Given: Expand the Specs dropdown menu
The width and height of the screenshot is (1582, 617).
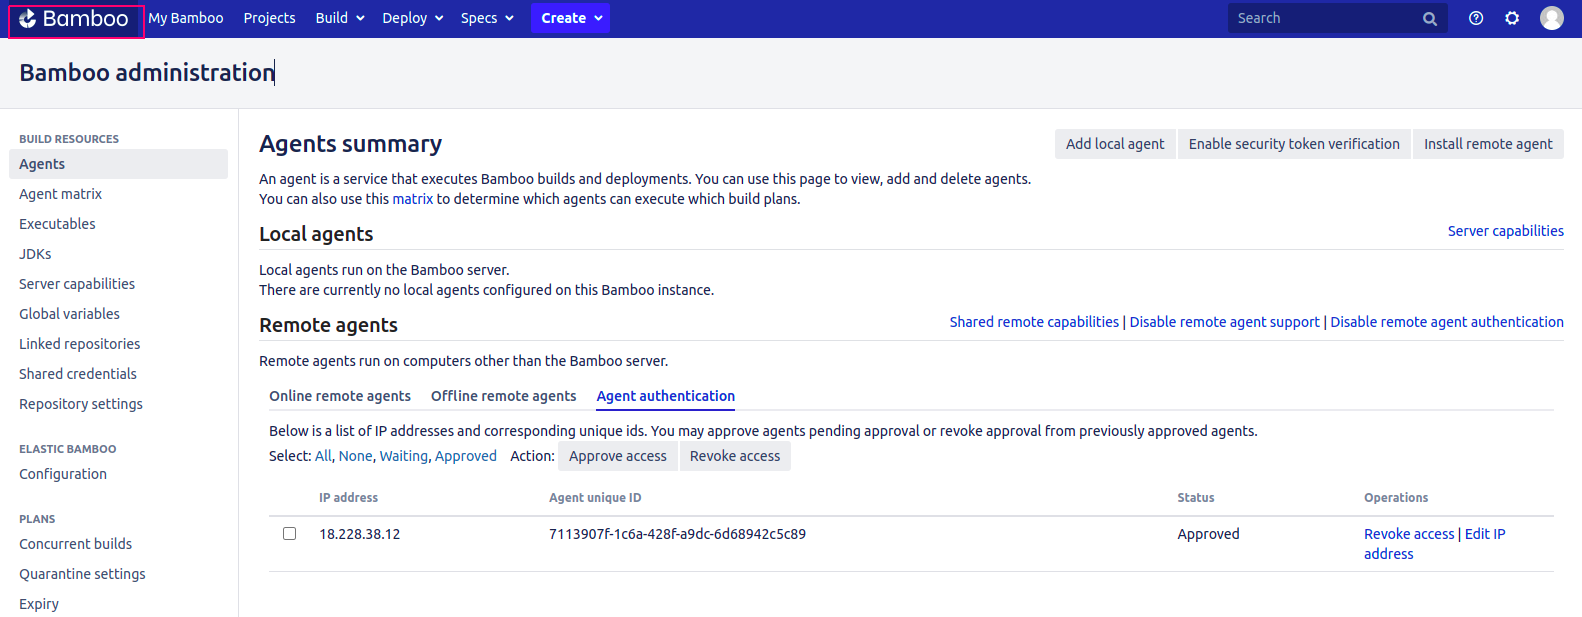Looking at the screenshot, I should coord(487,18).
